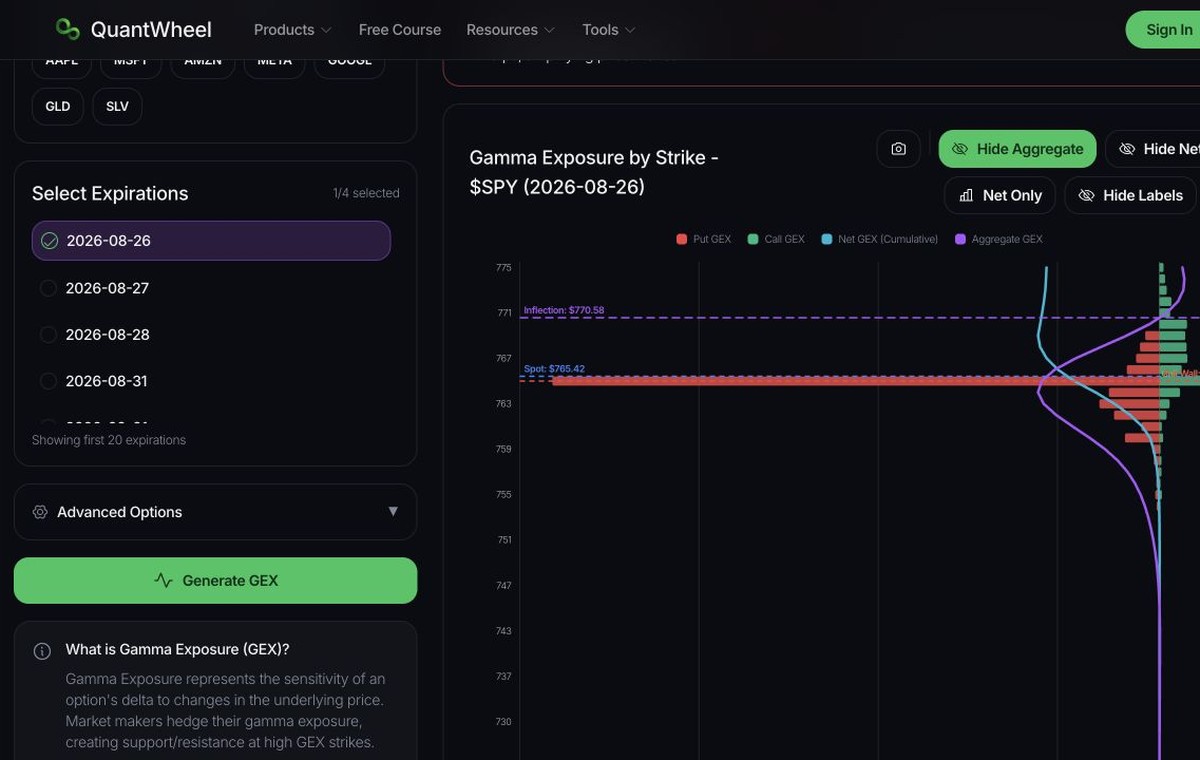Click the camera screenshot icon button
1200x760 pixels.
click(x=898, y=149)
